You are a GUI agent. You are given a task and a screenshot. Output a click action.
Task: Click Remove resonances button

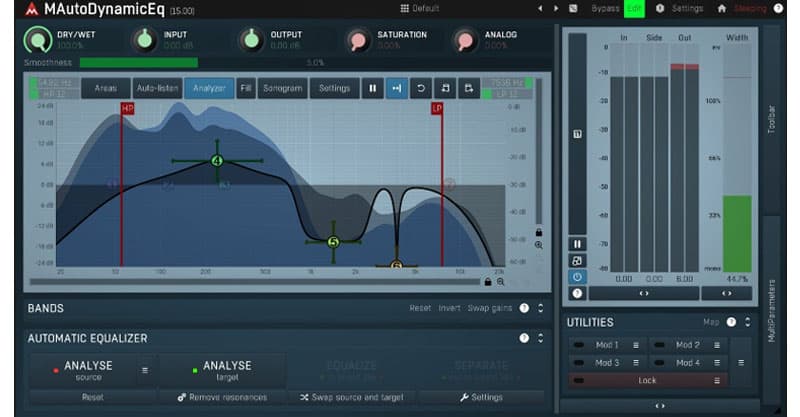pos(222,397)
